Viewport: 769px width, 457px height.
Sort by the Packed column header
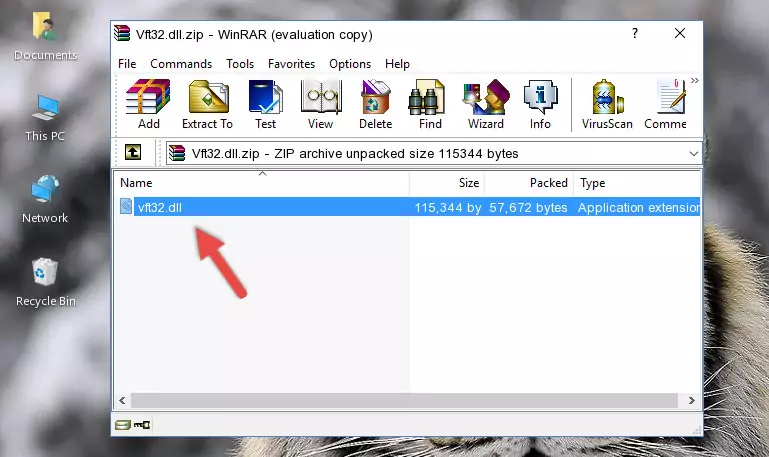[529, 183]
